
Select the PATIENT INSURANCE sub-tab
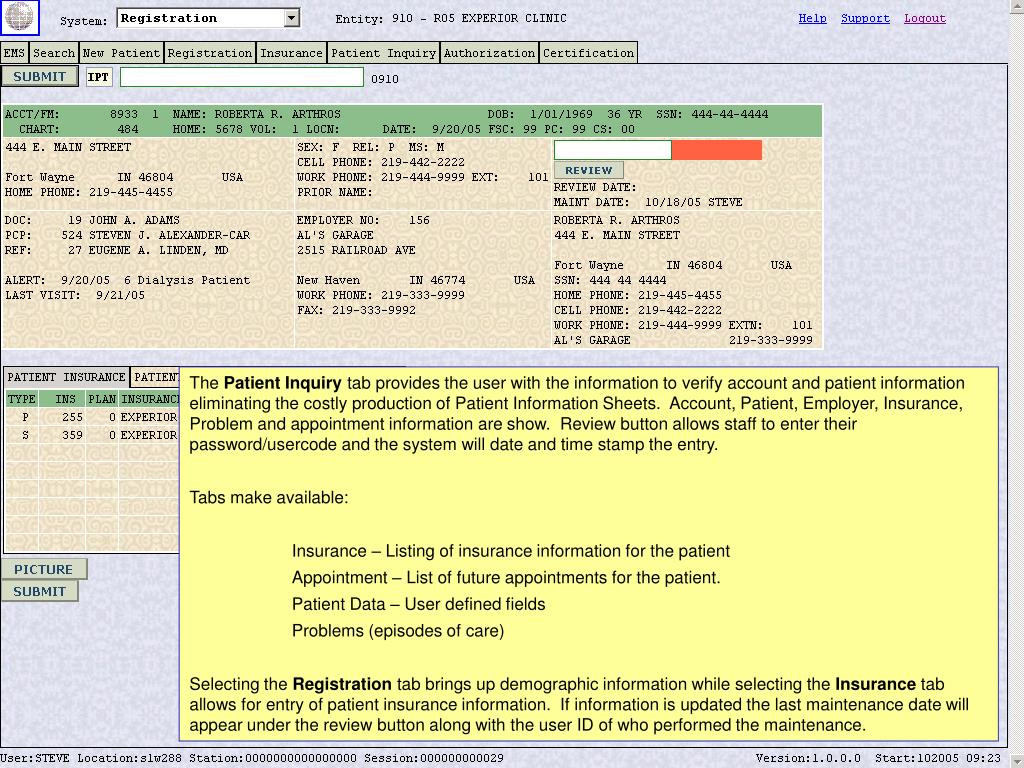click(x=66, y=377)
